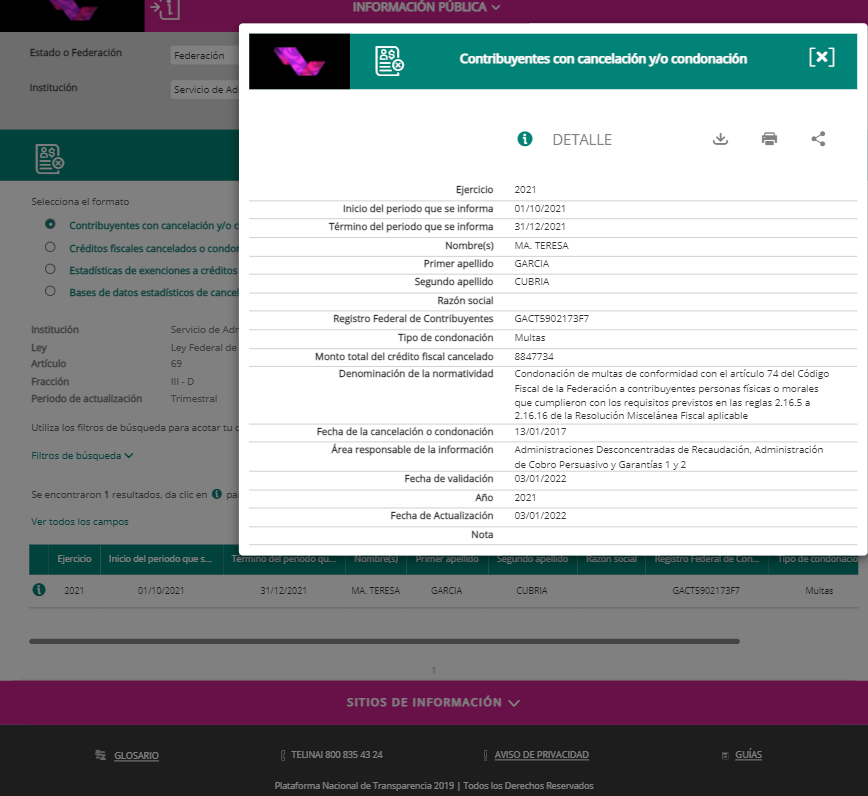Print the detail record
Screen dimensions: 868x796
(769, 138)
